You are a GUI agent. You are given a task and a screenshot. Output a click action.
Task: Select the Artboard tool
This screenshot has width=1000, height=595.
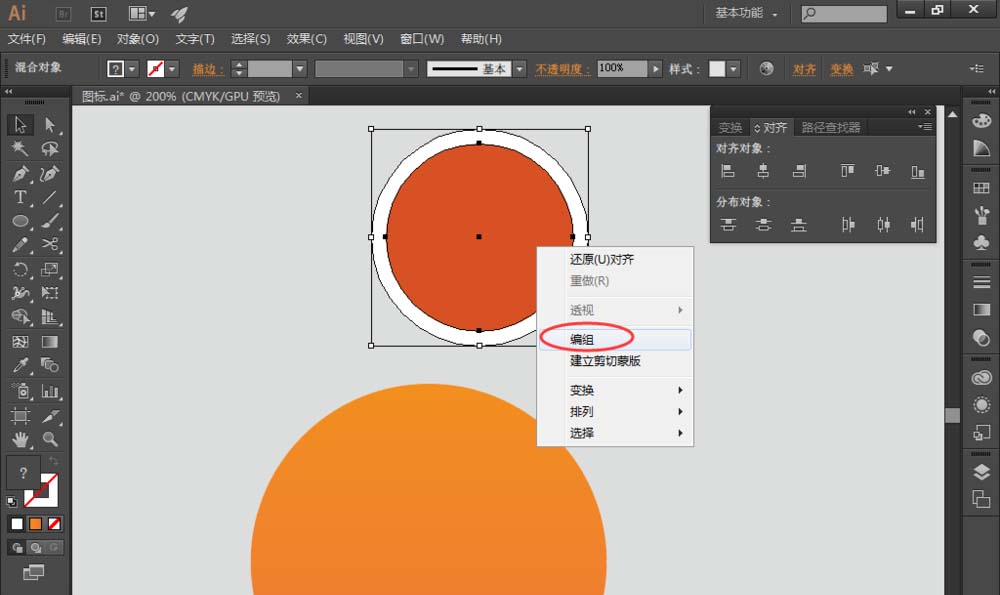[20, 416]
